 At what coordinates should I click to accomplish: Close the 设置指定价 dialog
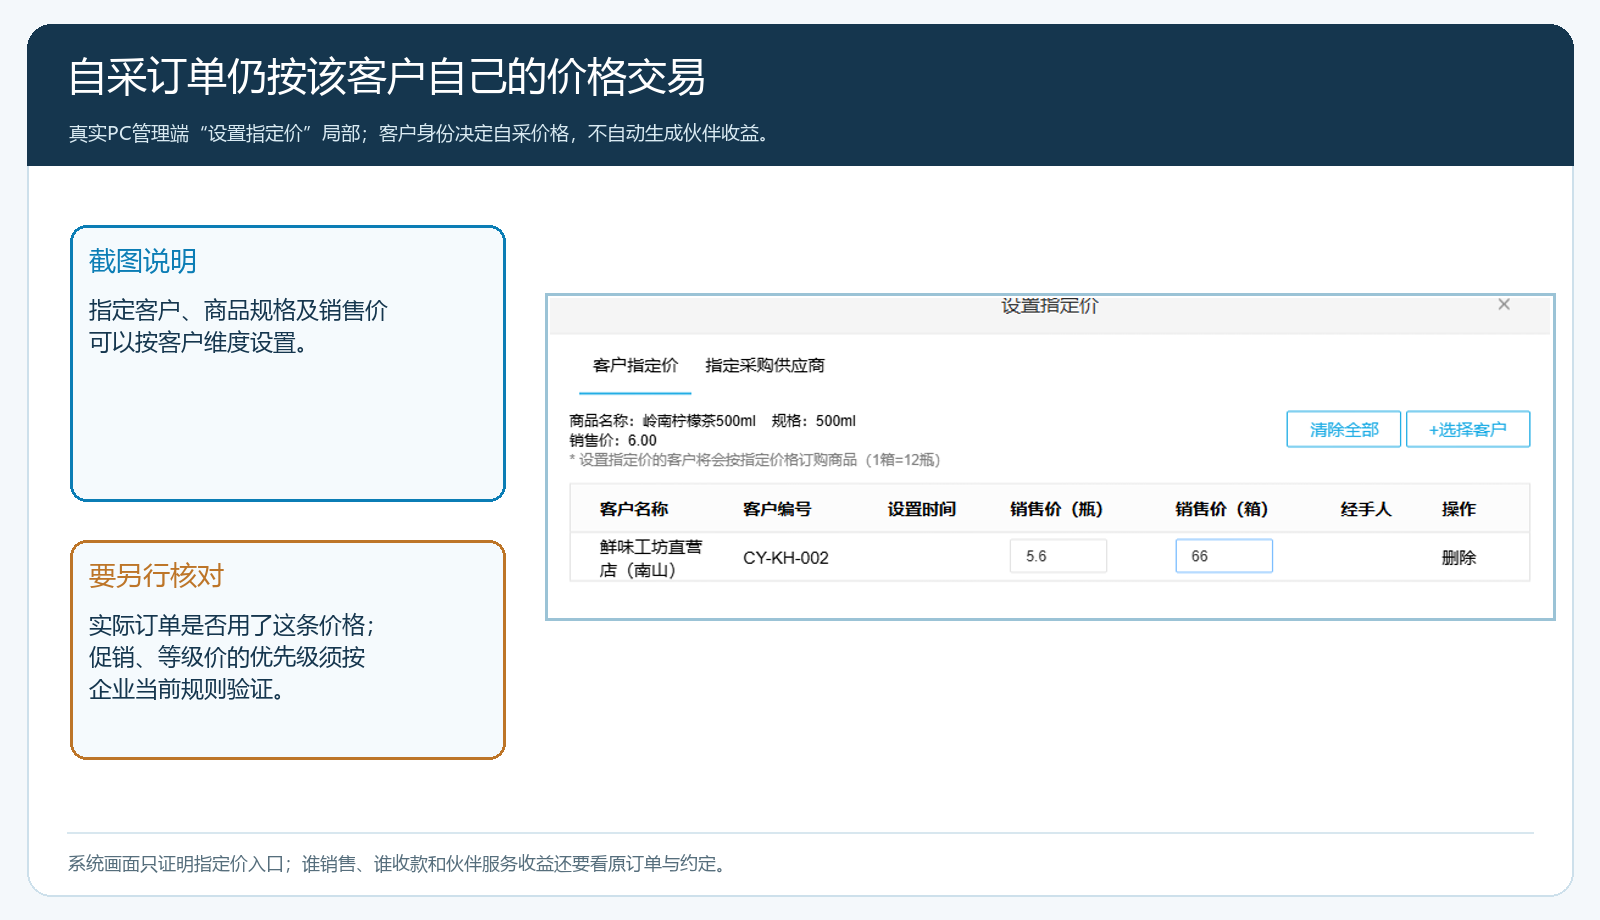(x=1504, y=304)
